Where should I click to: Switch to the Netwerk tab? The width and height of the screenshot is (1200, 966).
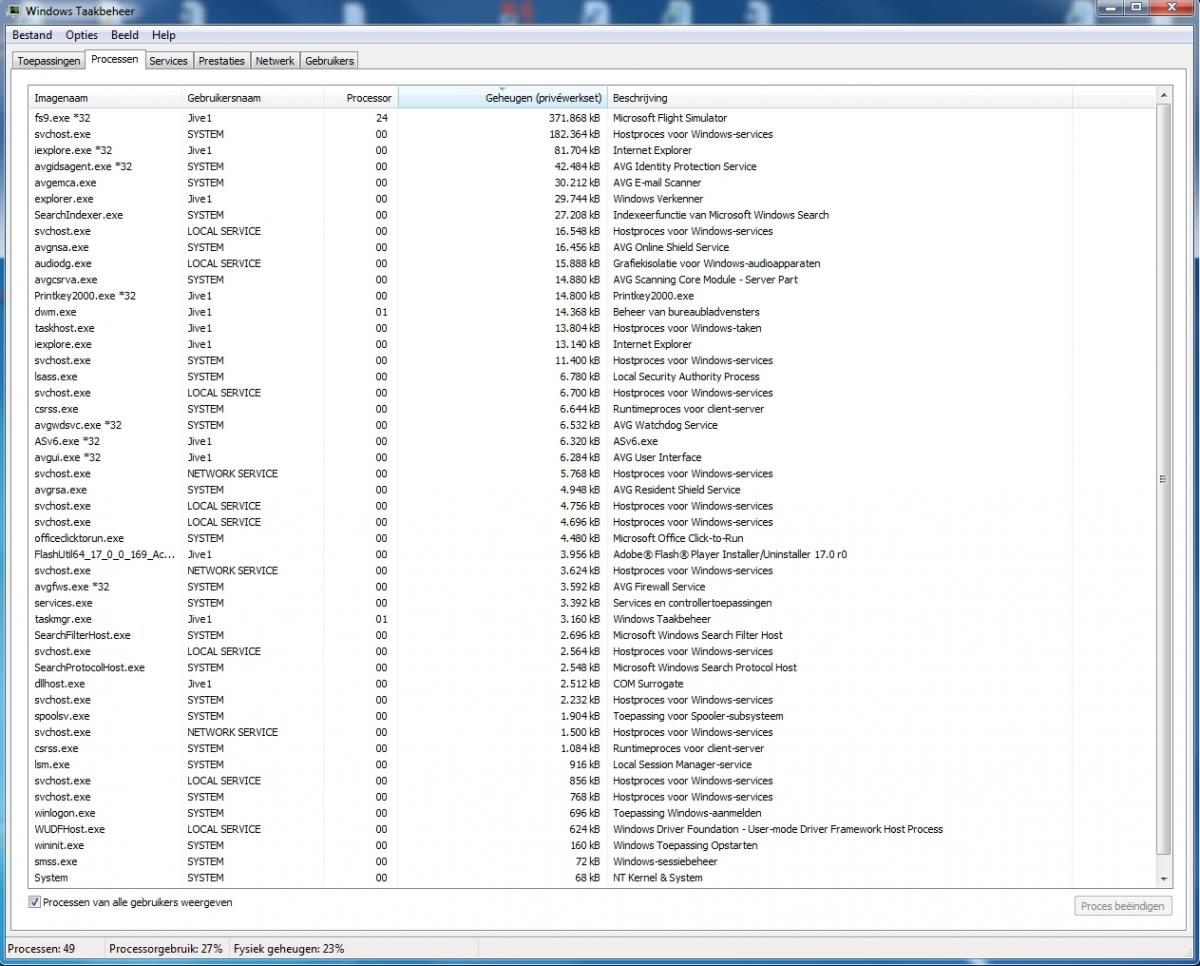[275, 61]
